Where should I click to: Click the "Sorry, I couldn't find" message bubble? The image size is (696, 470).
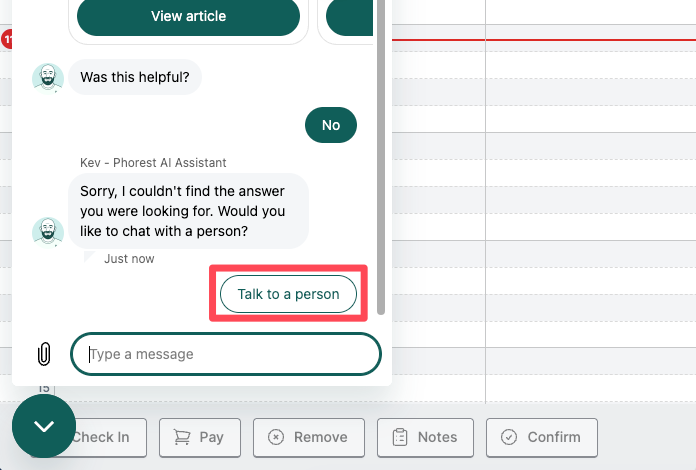tap(188, 211)
